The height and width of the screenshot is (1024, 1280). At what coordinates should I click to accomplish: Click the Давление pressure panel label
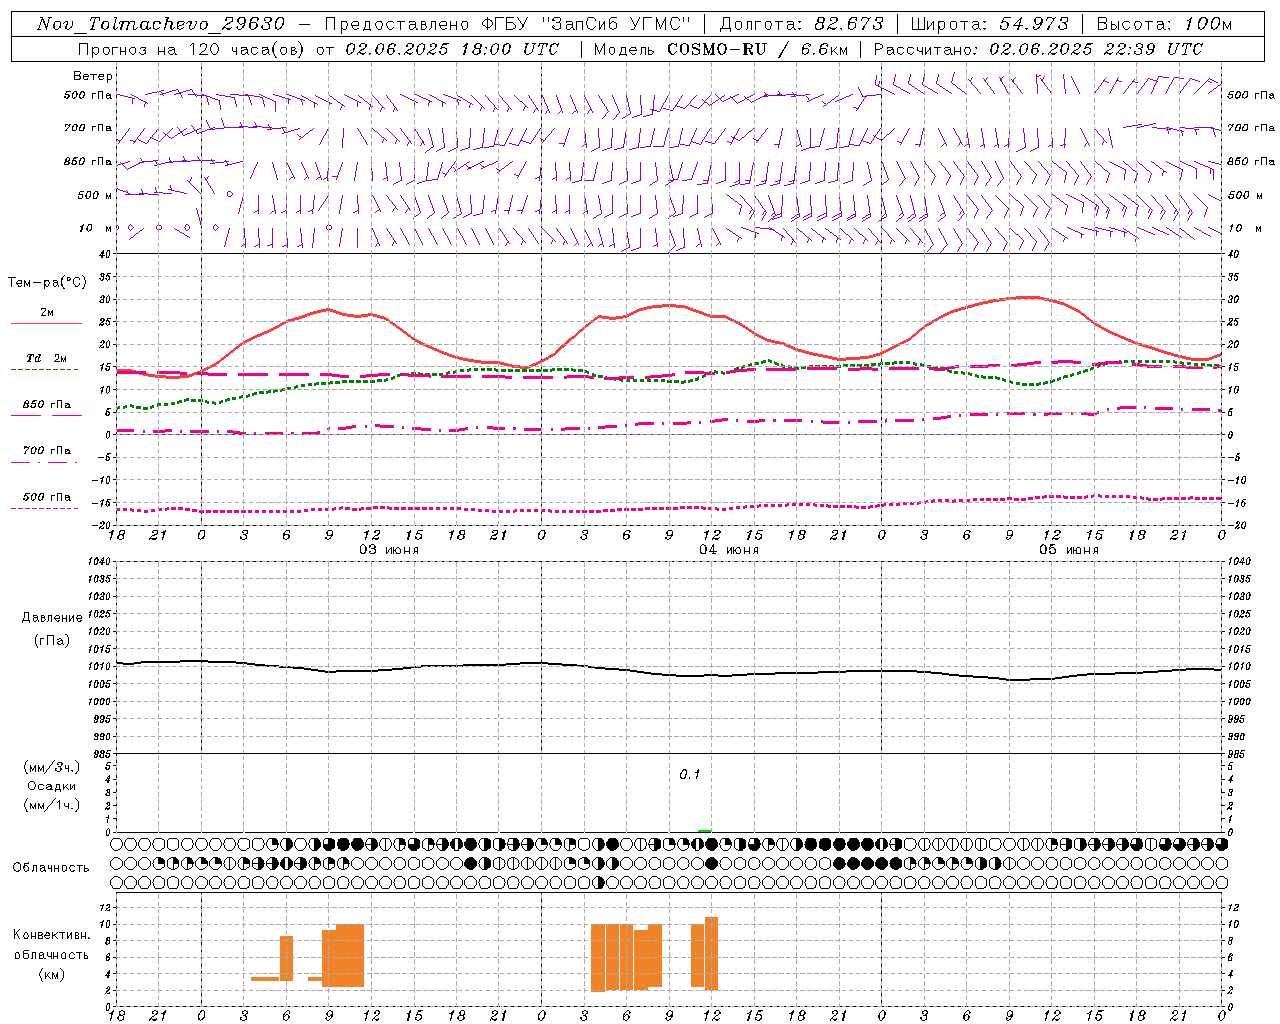[52, 618]
